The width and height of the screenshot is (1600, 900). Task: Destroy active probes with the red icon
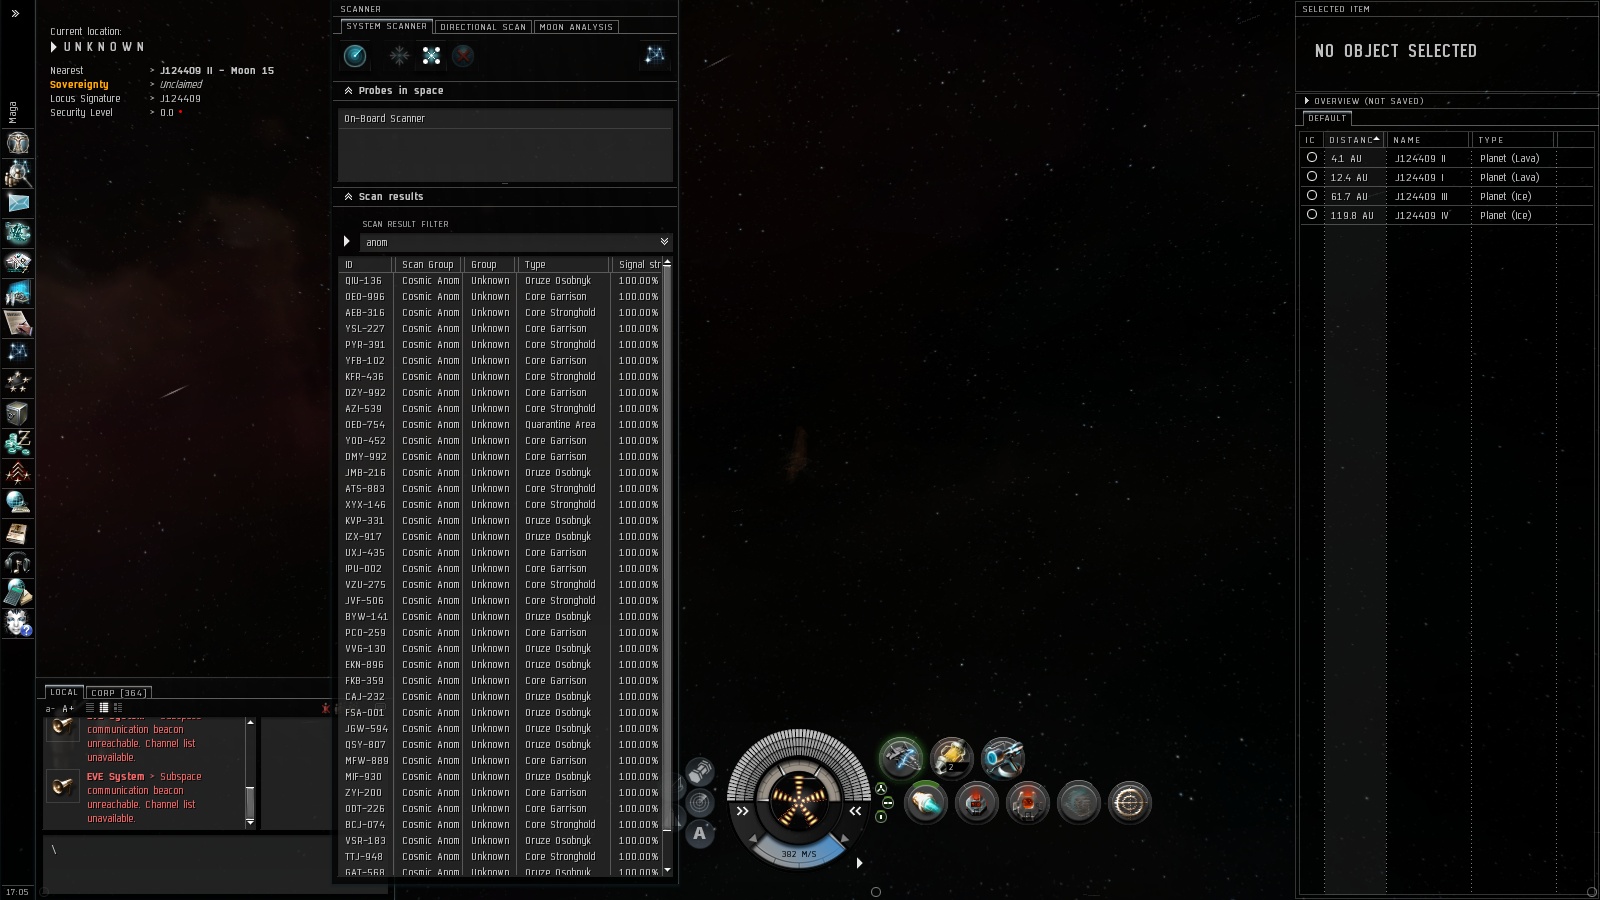click(x=463, y=56)
